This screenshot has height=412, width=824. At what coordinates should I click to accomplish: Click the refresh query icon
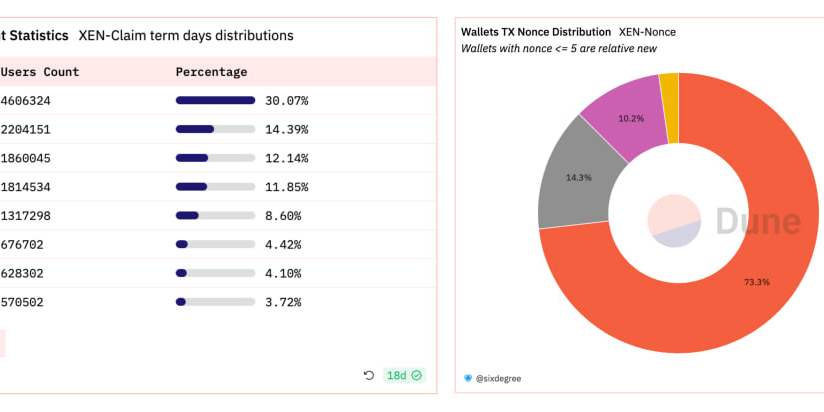368,375
